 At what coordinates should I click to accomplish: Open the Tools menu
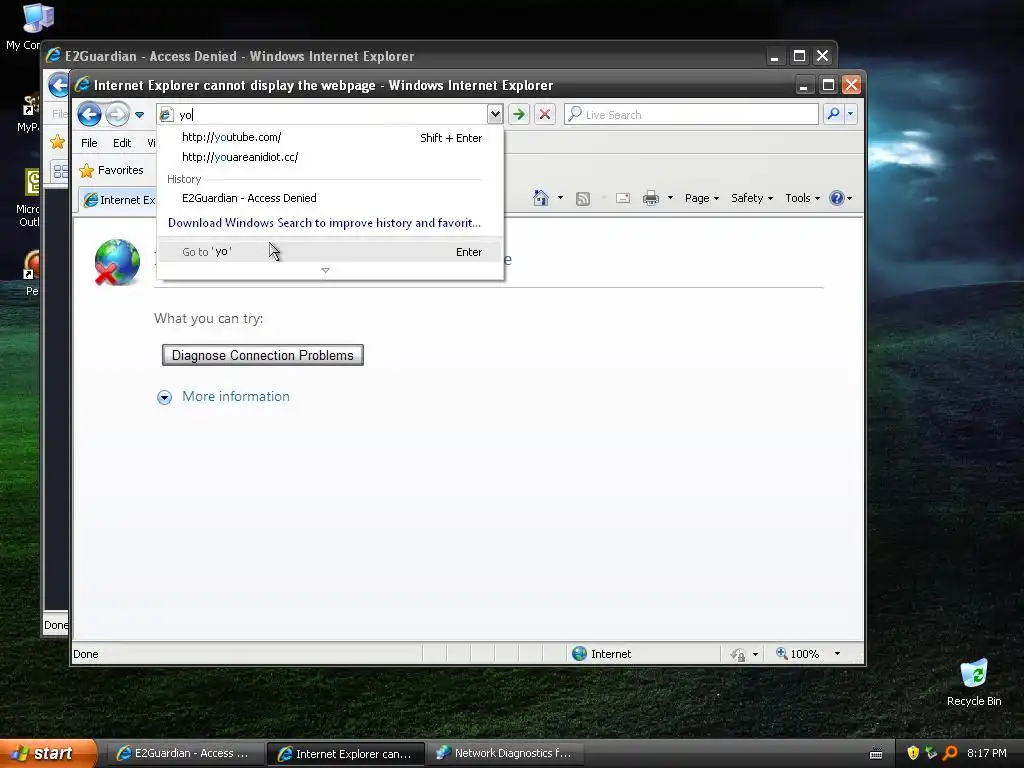coord(802,198)
